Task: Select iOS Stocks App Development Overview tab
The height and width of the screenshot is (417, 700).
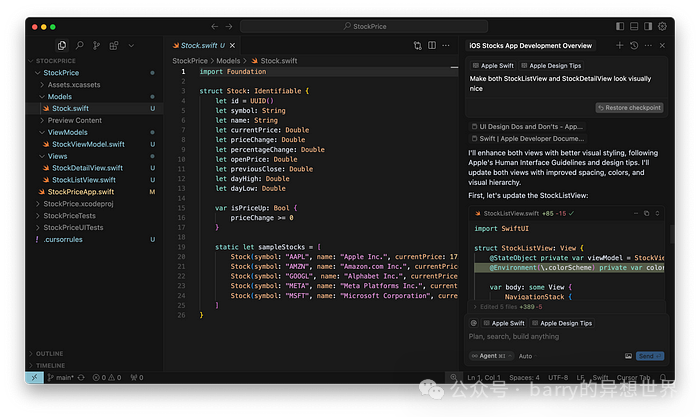Action: (530, 46)
